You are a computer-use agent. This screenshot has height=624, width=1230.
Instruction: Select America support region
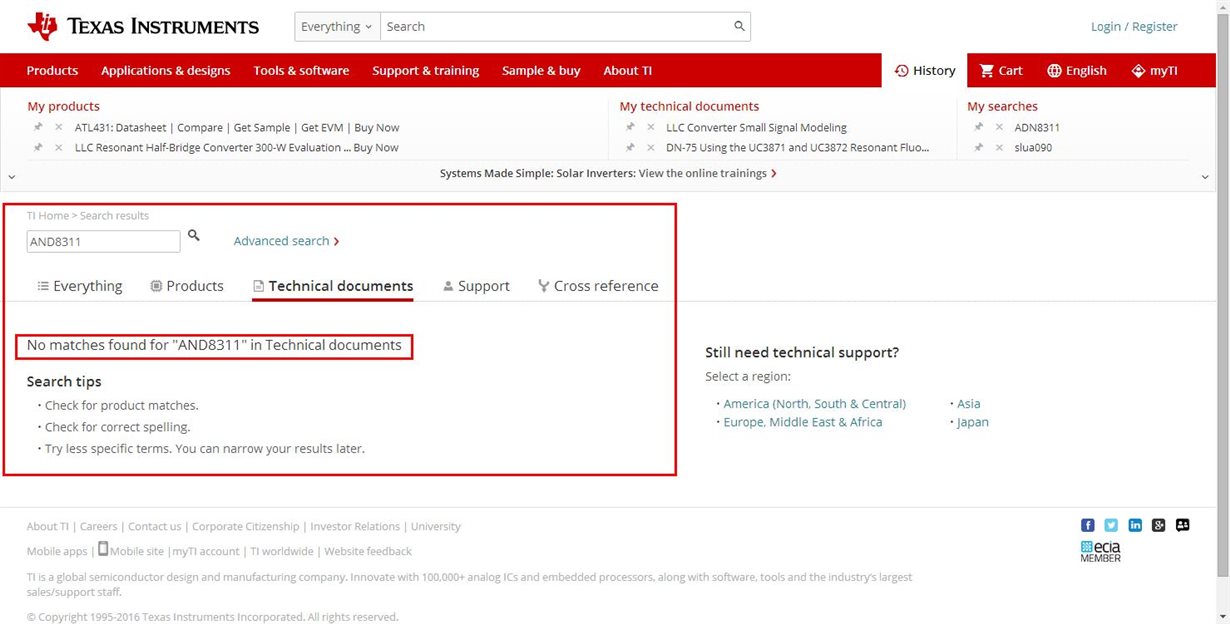point(814,404)
